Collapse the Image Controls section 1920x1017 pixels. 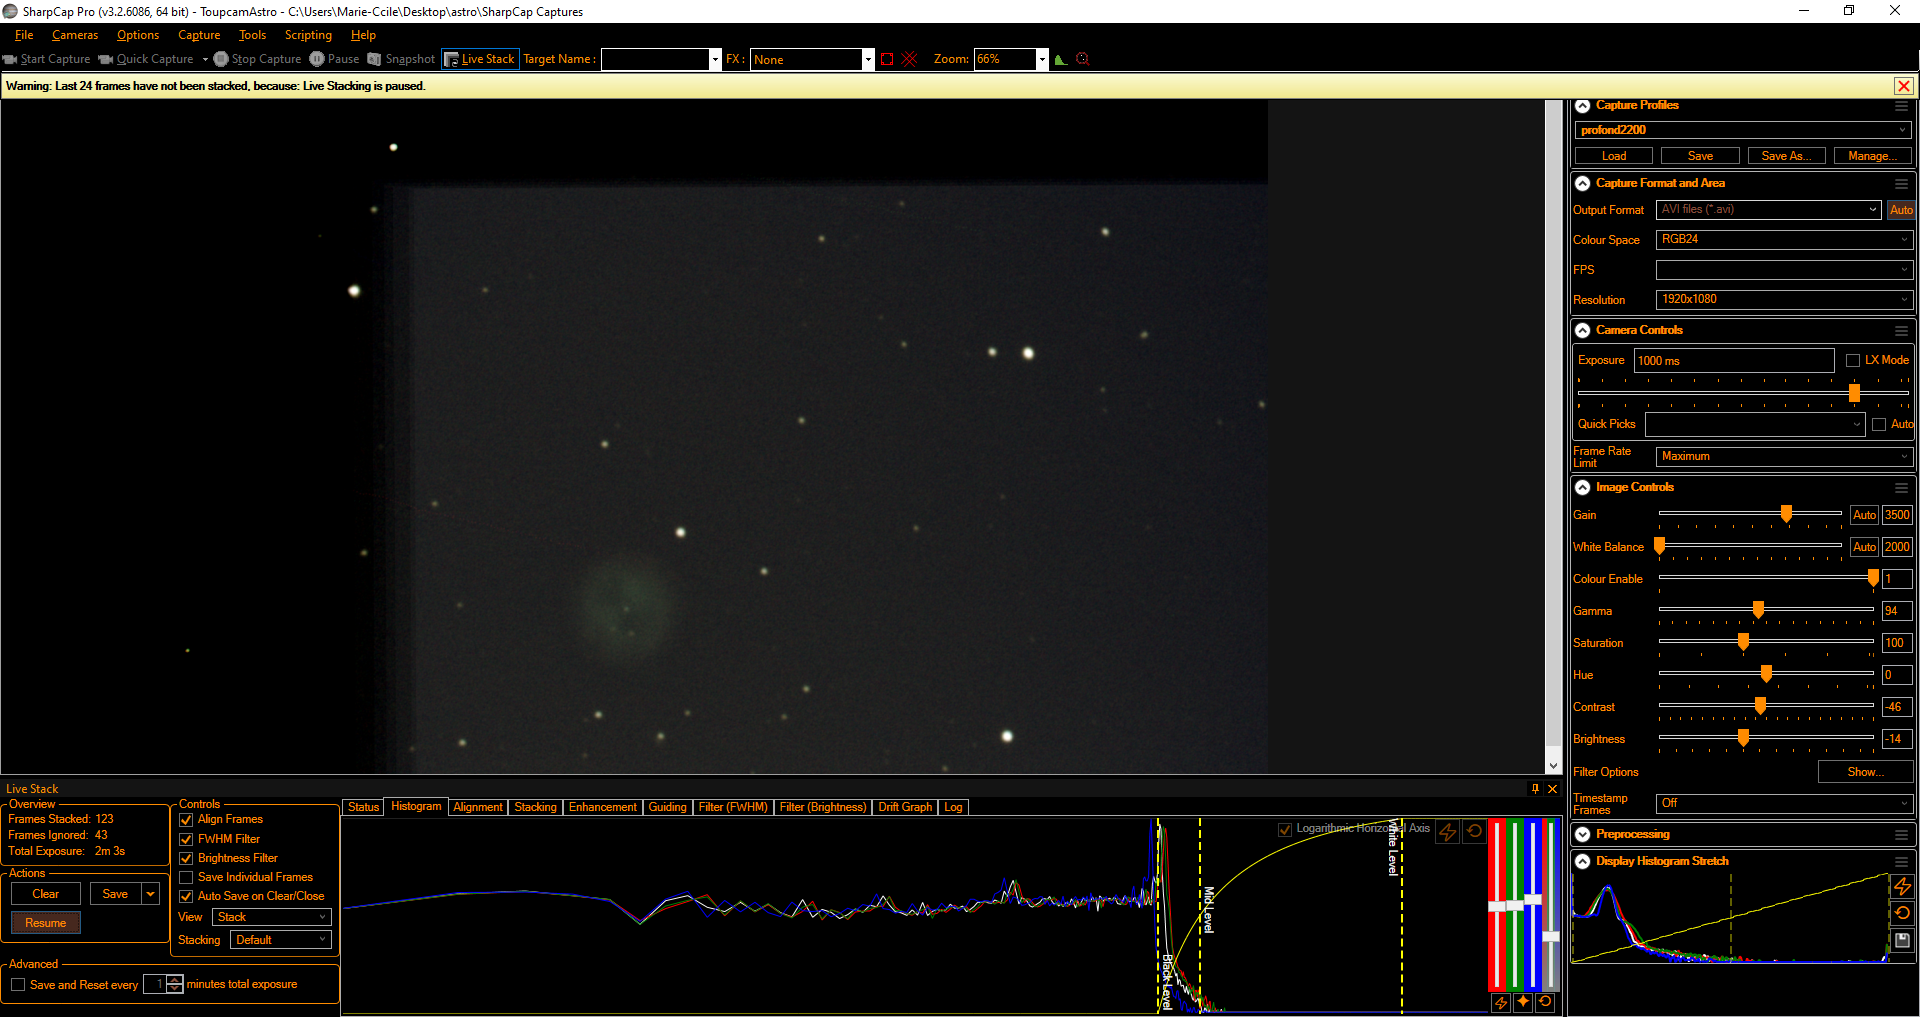click(1583, 487)
